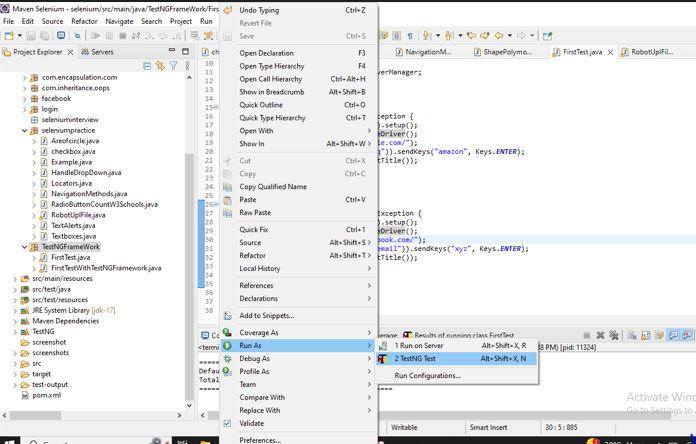Toggle the Validate checkbox in context menu
Screen dimensions: 696x444
tap(227, 423)
